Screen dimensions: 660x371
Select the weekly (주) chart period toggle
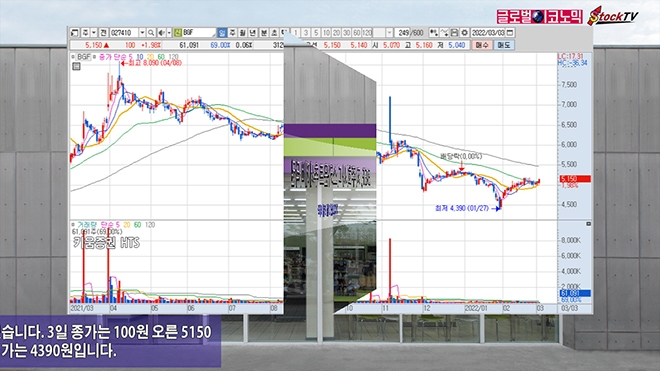232,32
